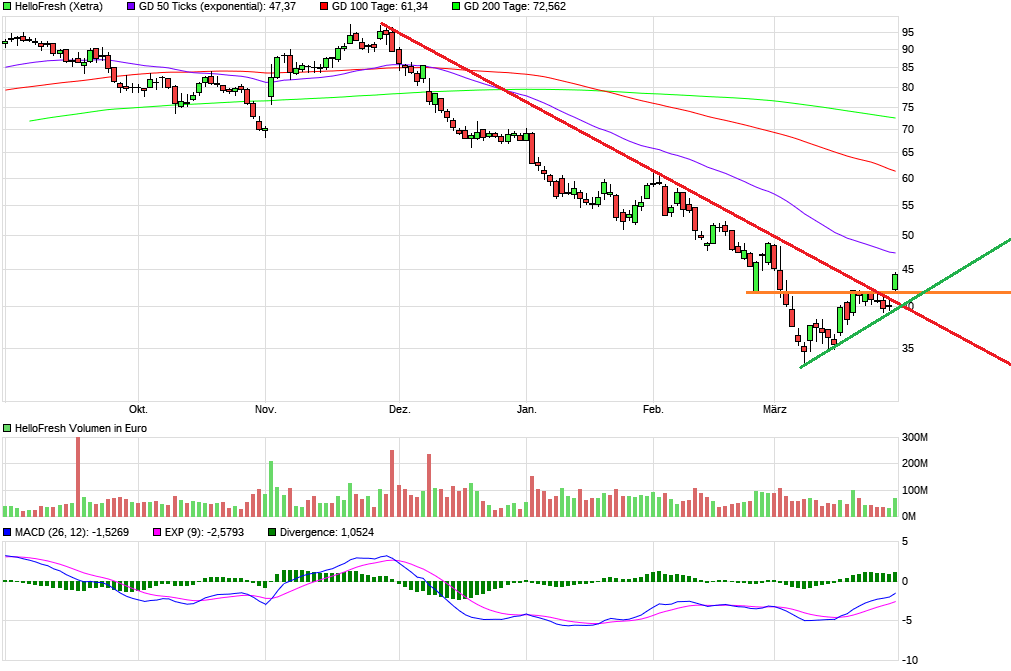Click the tall green volume bar in early November
This screenshot has width=1011, height=671.
point(271,489)
